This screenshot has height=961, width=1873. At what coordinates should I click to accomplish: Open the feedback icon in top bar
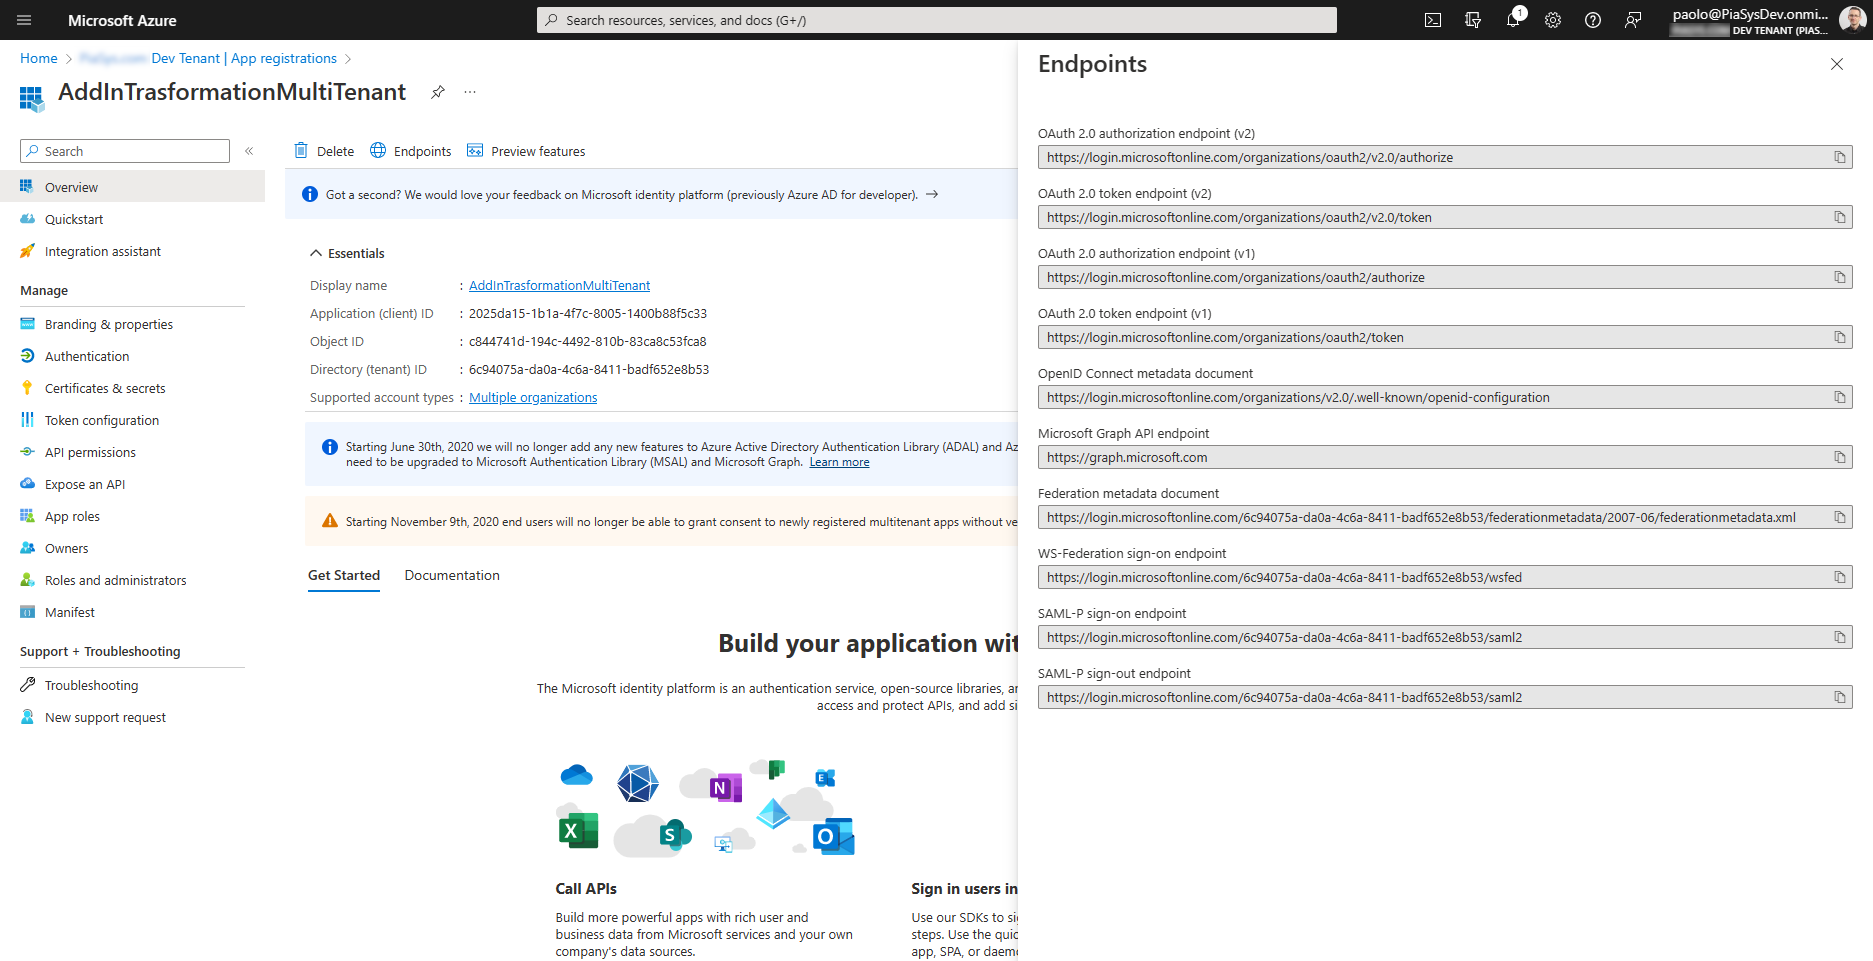click(x=1633, y=20)
